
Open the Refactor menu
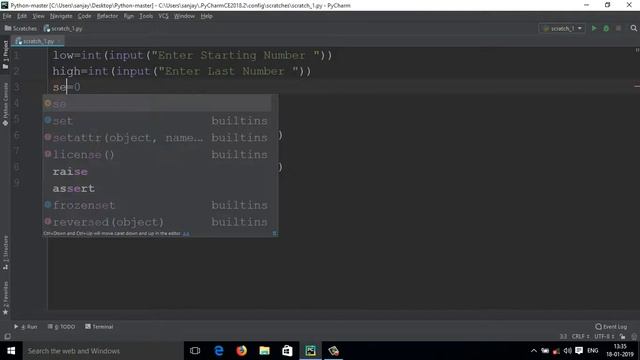[107, 16]
